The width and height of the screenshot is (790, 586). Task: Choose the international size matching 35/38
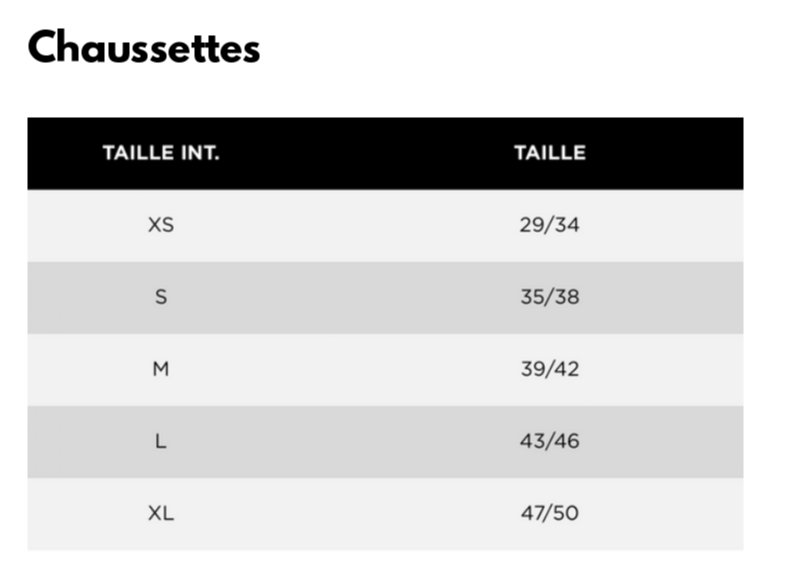[160, 297]
